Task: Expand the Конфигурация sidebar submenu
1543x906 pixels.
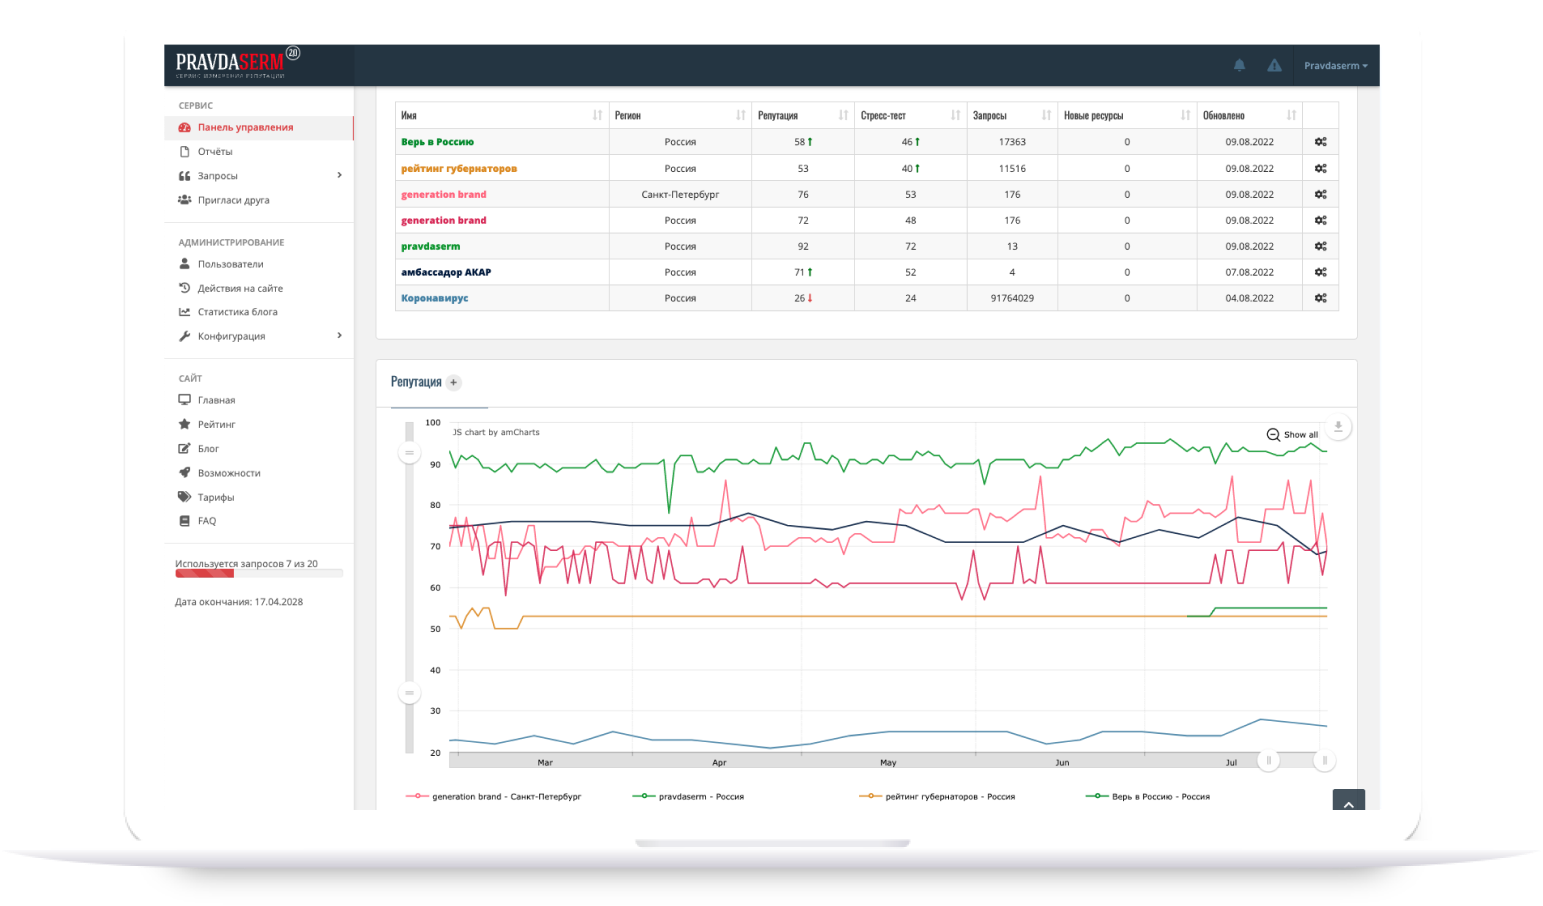Action: point(339,336)
